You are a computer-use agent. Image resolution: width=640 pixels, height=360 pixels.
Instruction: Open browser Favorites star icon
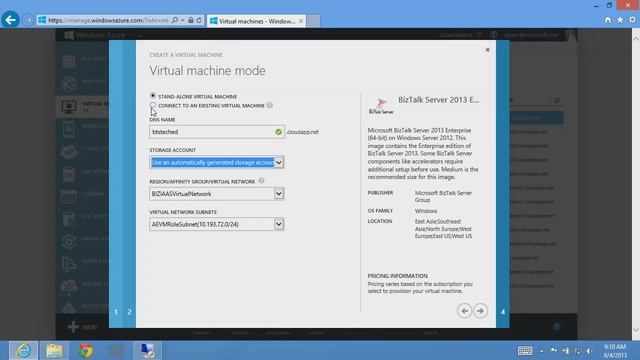pyautogui.click(x=620, y=20)
